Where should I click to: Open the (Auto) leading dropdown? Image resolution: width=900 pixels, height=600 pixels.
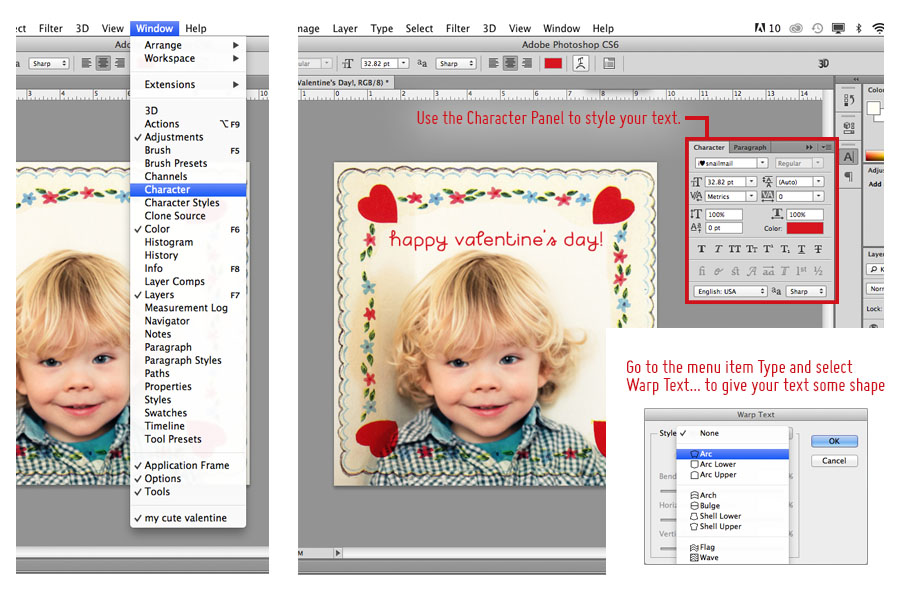point(819,181)
